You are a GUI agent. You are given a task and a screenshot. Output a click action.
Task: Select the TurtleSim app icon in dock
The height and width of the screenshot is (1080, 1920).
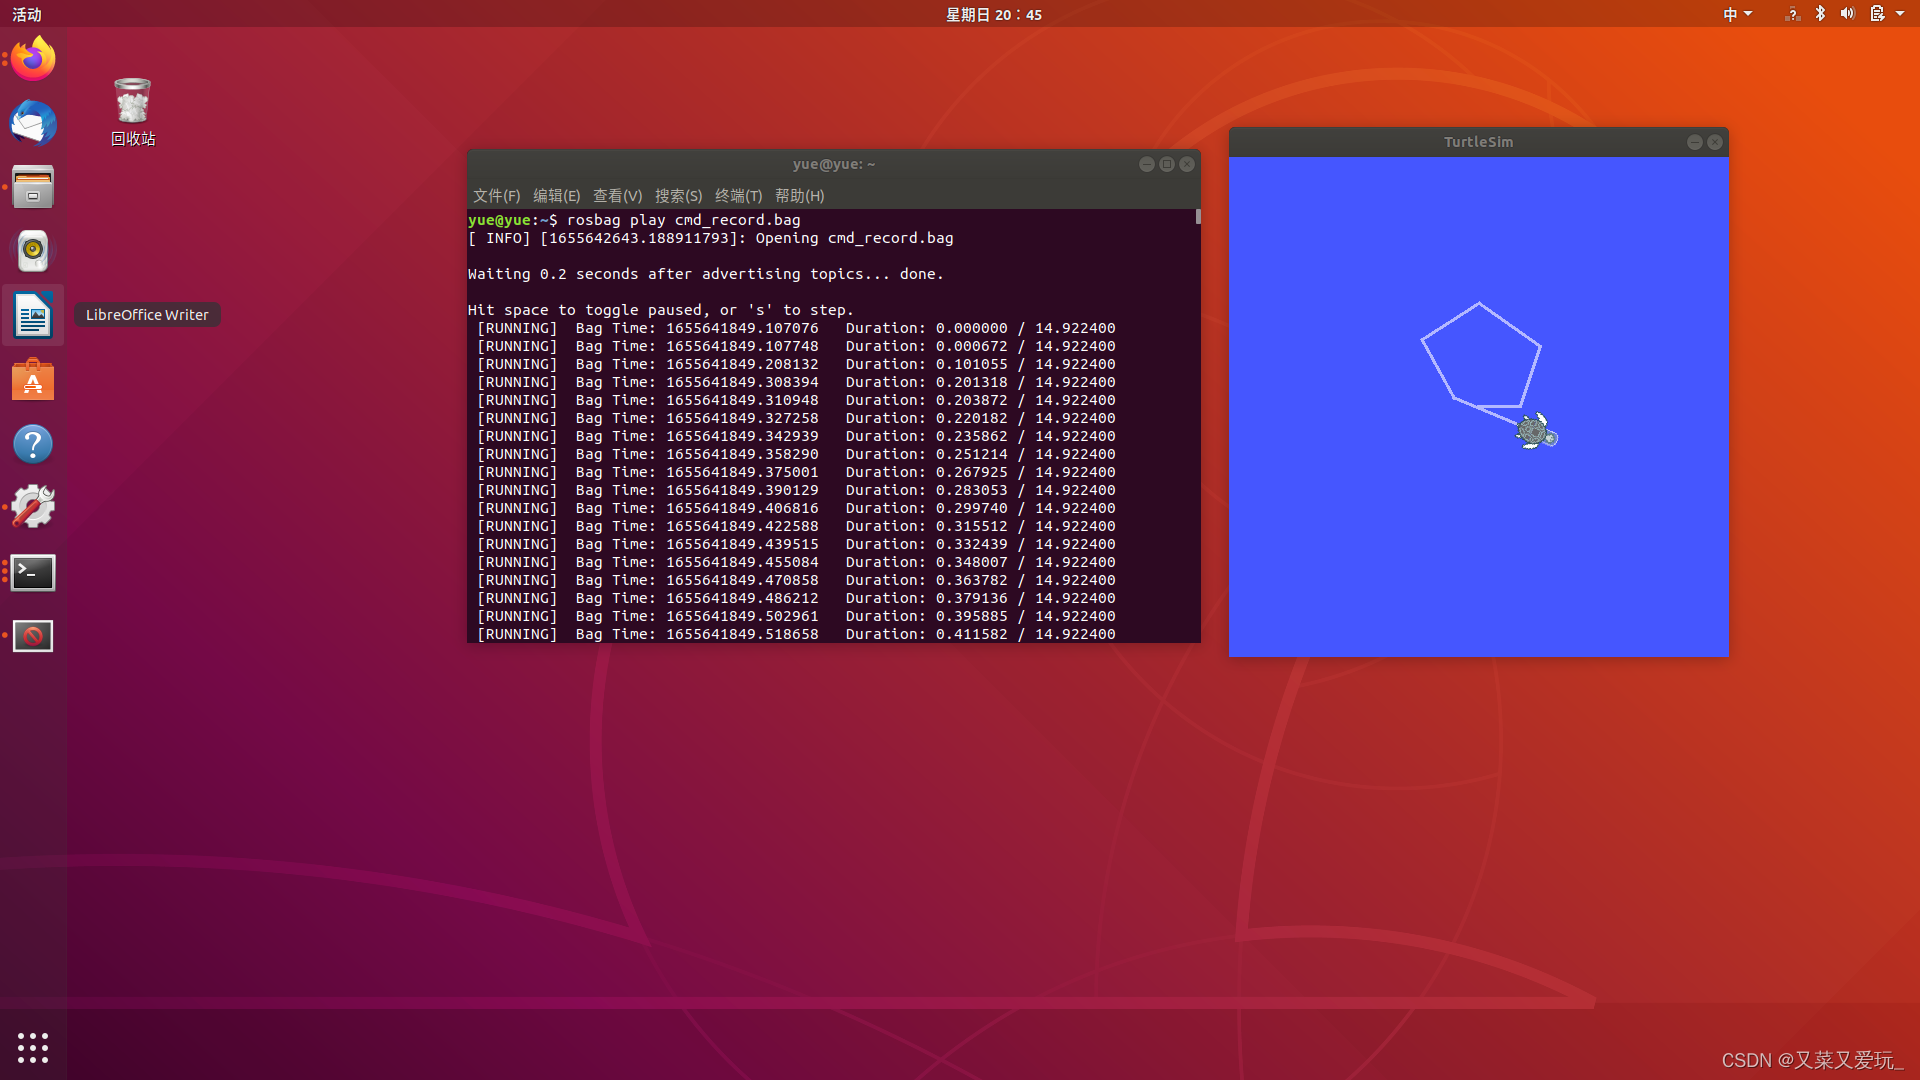coord(33,636)
